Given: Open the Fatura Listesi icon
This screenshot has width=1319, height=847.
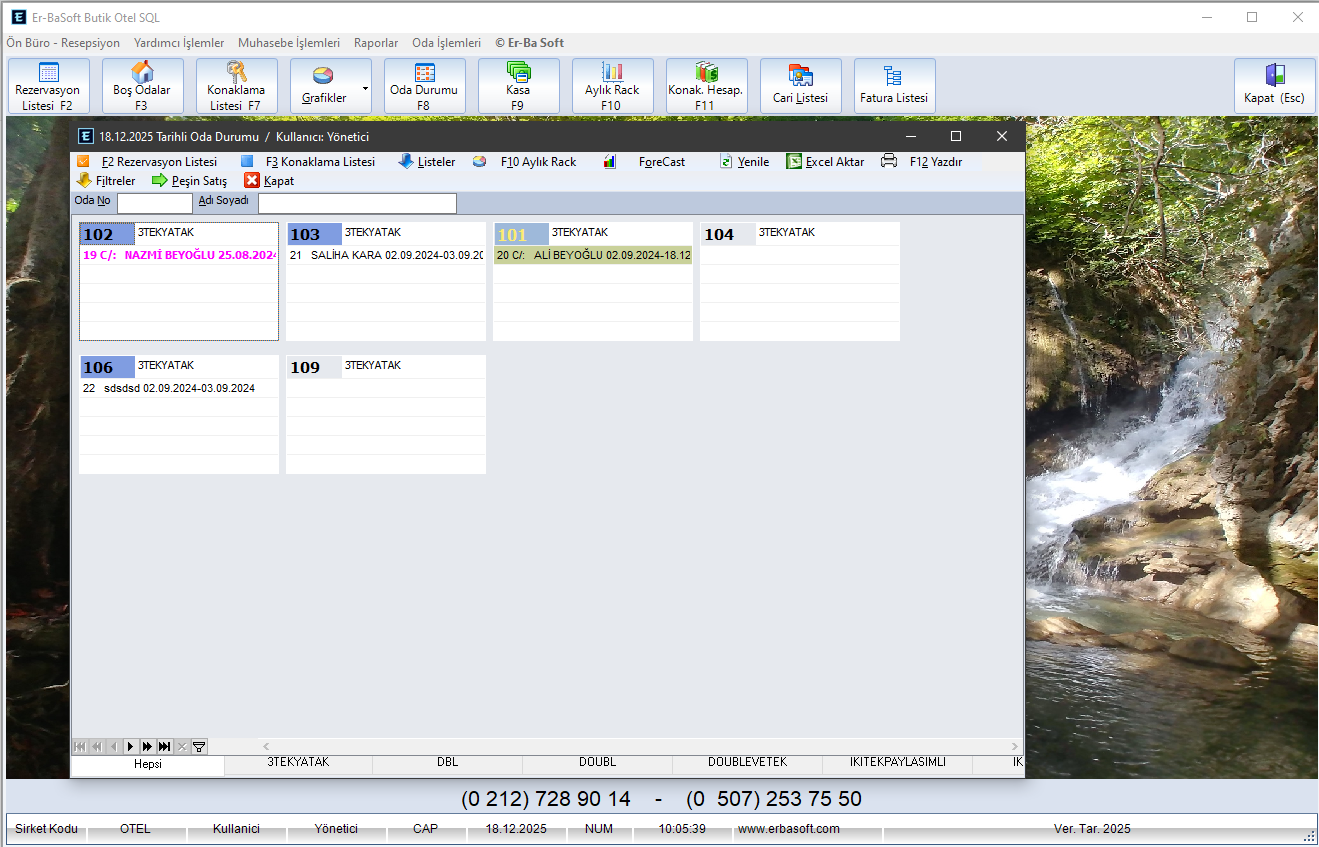Looking at the screenshot, I should click(x=894, y=76).
